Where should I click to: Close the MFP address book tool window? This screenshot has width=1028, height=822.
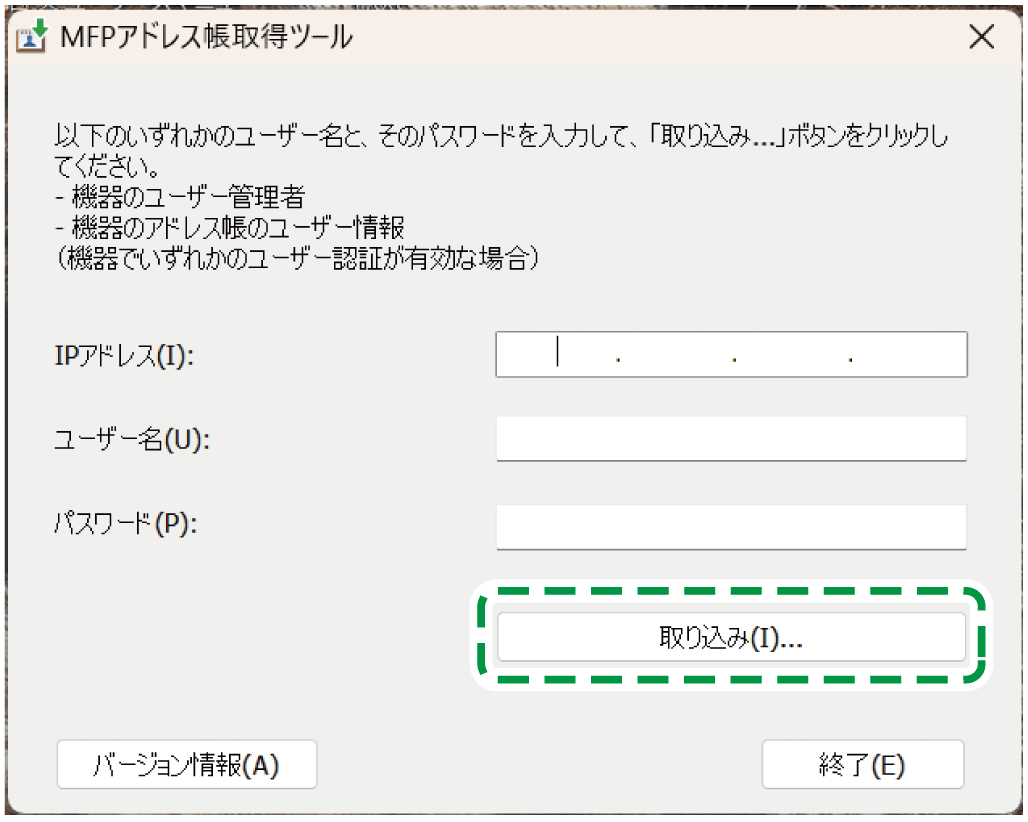[981, 37]
